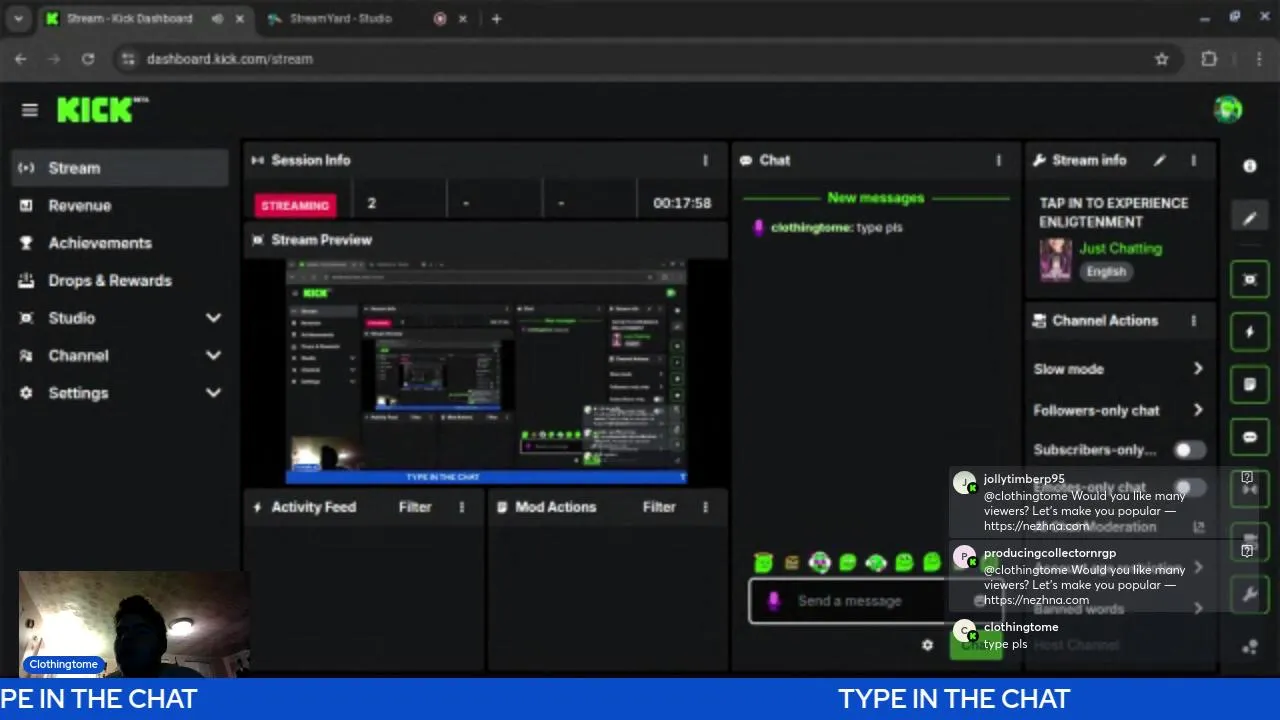Click the stream preview widget in right toolbar

point(1249,280)
